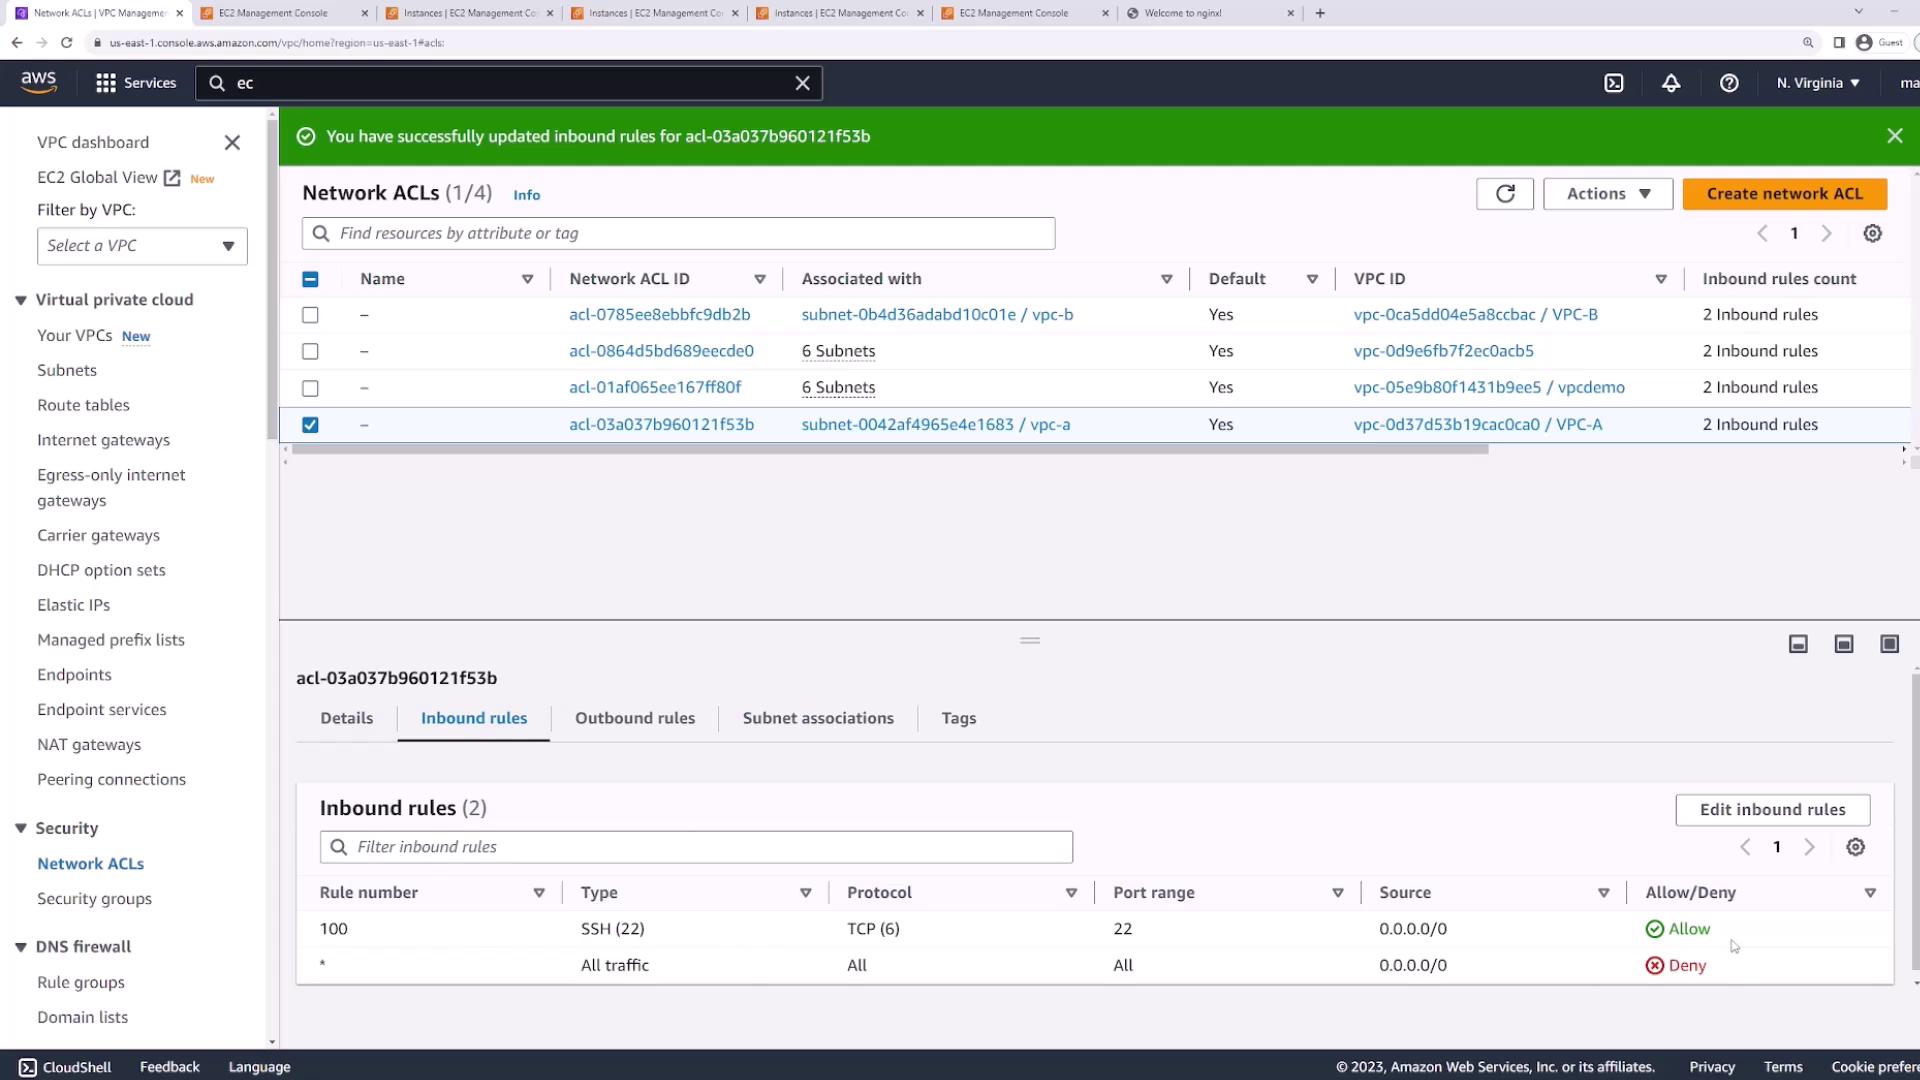The image size is (1920, 1080).
Task: Uncheck the acl-03a037b960121f53b row checkbox
Action: (310, 425)
